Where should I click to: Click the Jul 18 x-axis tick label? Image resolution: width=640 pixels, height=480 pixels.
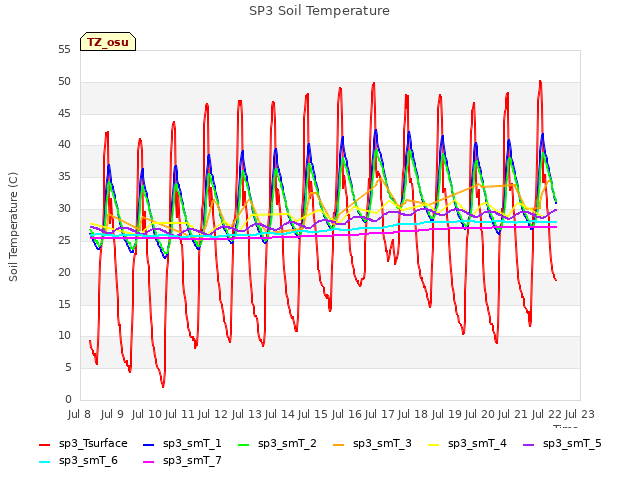click(x=413, y=414)
